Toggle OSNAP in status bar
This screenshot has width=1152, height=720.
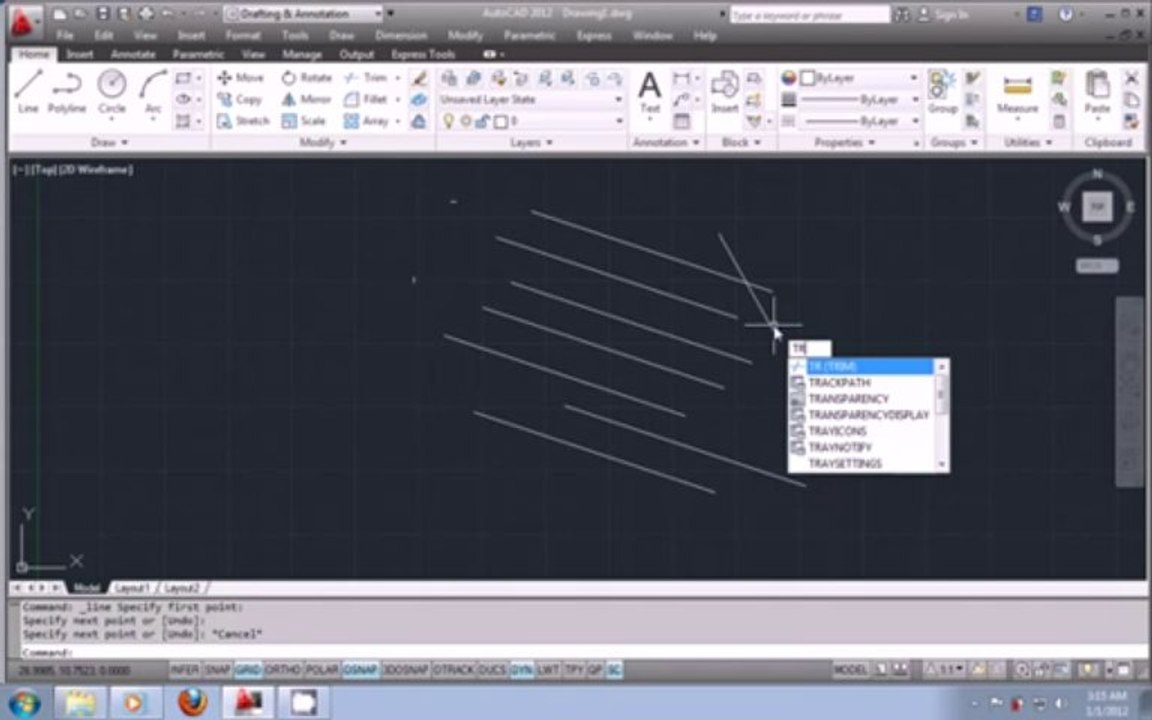point(360,670)
